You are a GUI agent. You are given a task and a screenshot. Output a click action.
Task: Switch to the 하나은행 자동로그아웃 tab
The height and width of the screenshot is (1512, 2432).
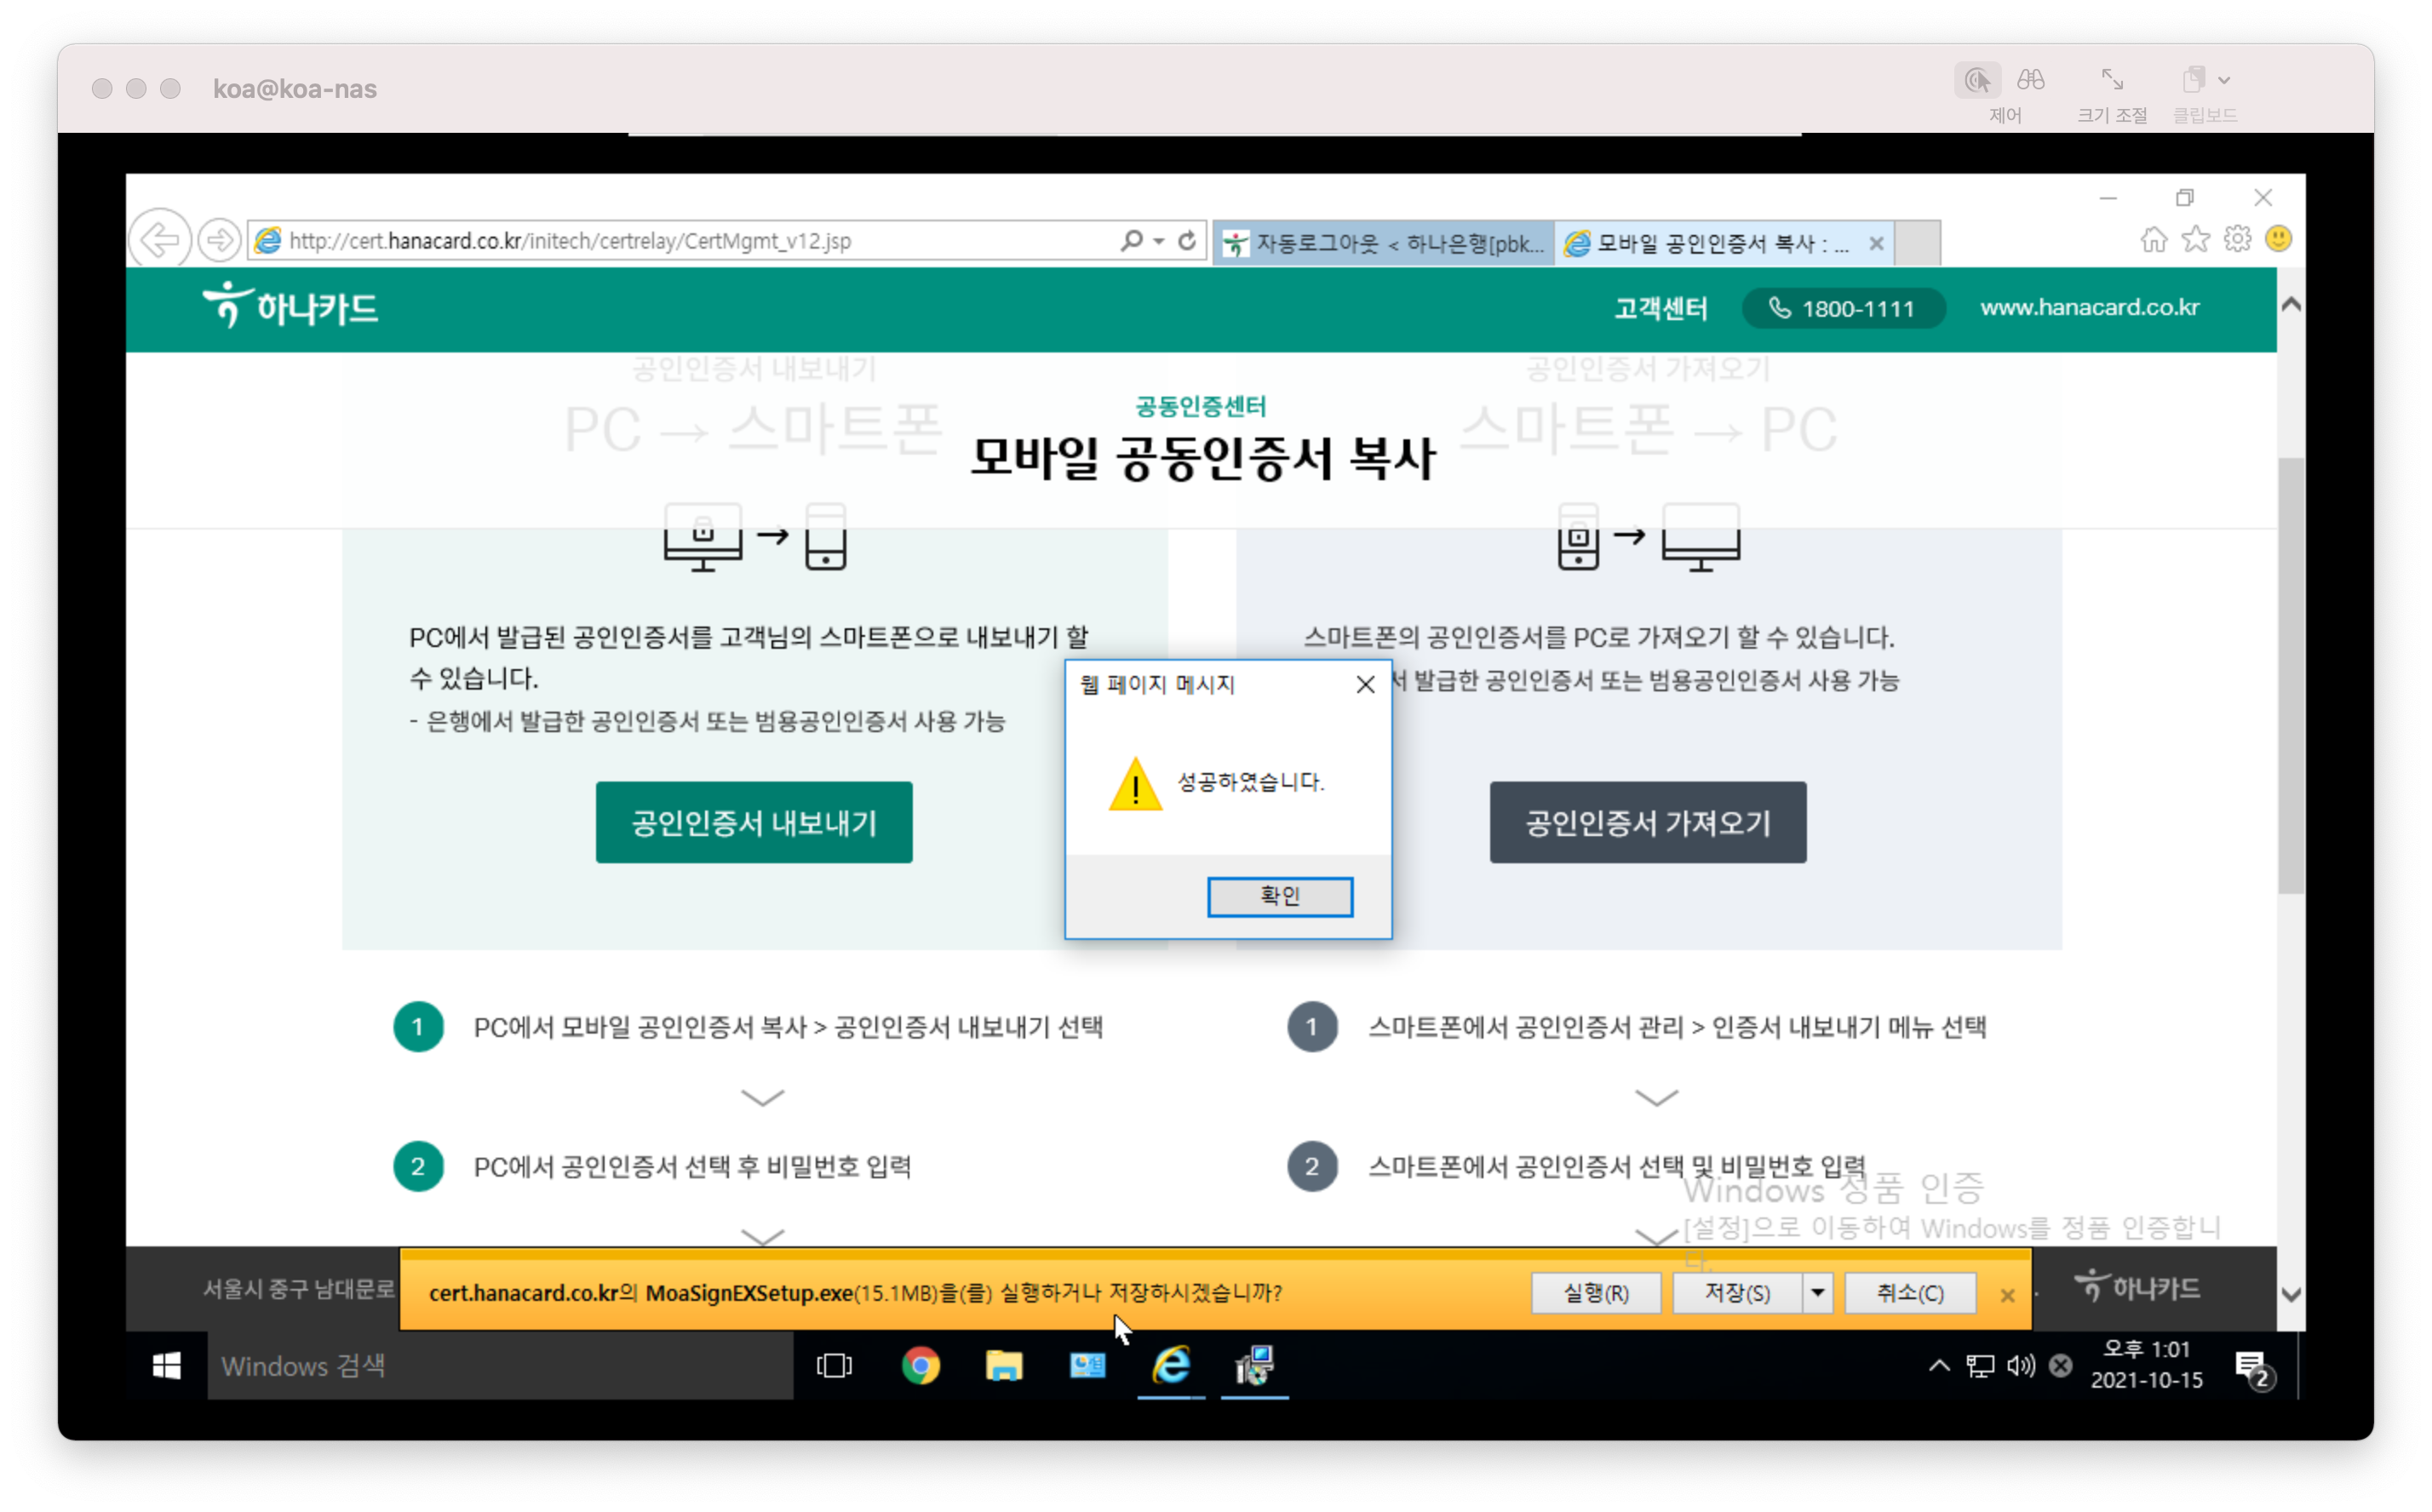(x=1384, y=243)
